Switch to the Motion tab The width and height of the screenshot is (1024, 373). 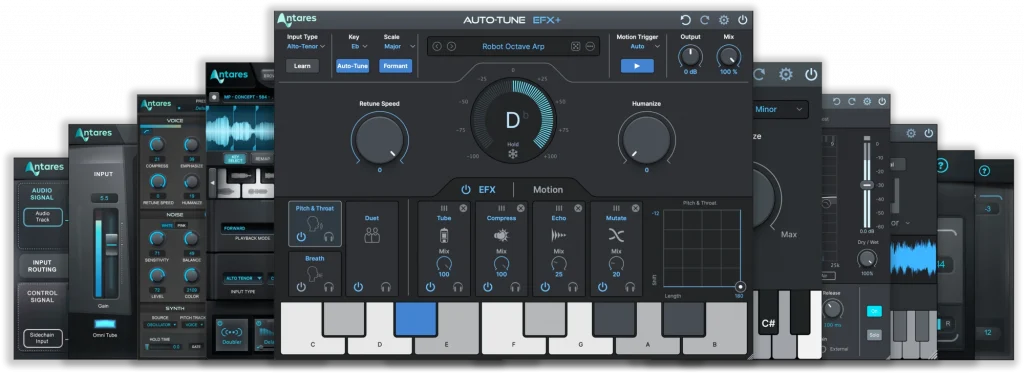coord(548,190)
